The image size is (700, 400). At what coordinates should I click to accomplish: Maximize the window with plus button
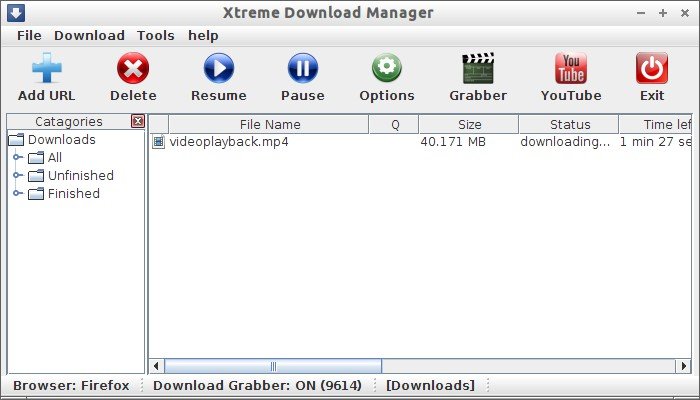pos(663,13)
